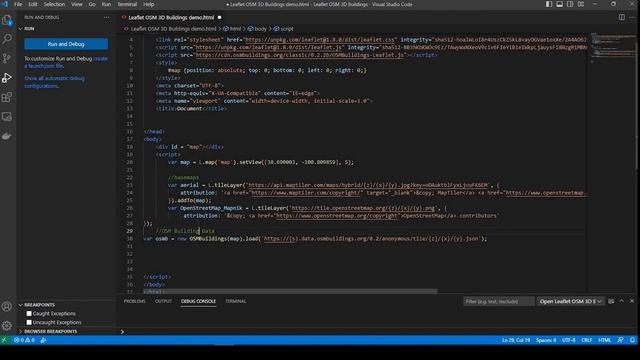Select the DEBUG CONSOLE panel tab
The height and width of the screenshot is (360, 640).
[198, 301]
